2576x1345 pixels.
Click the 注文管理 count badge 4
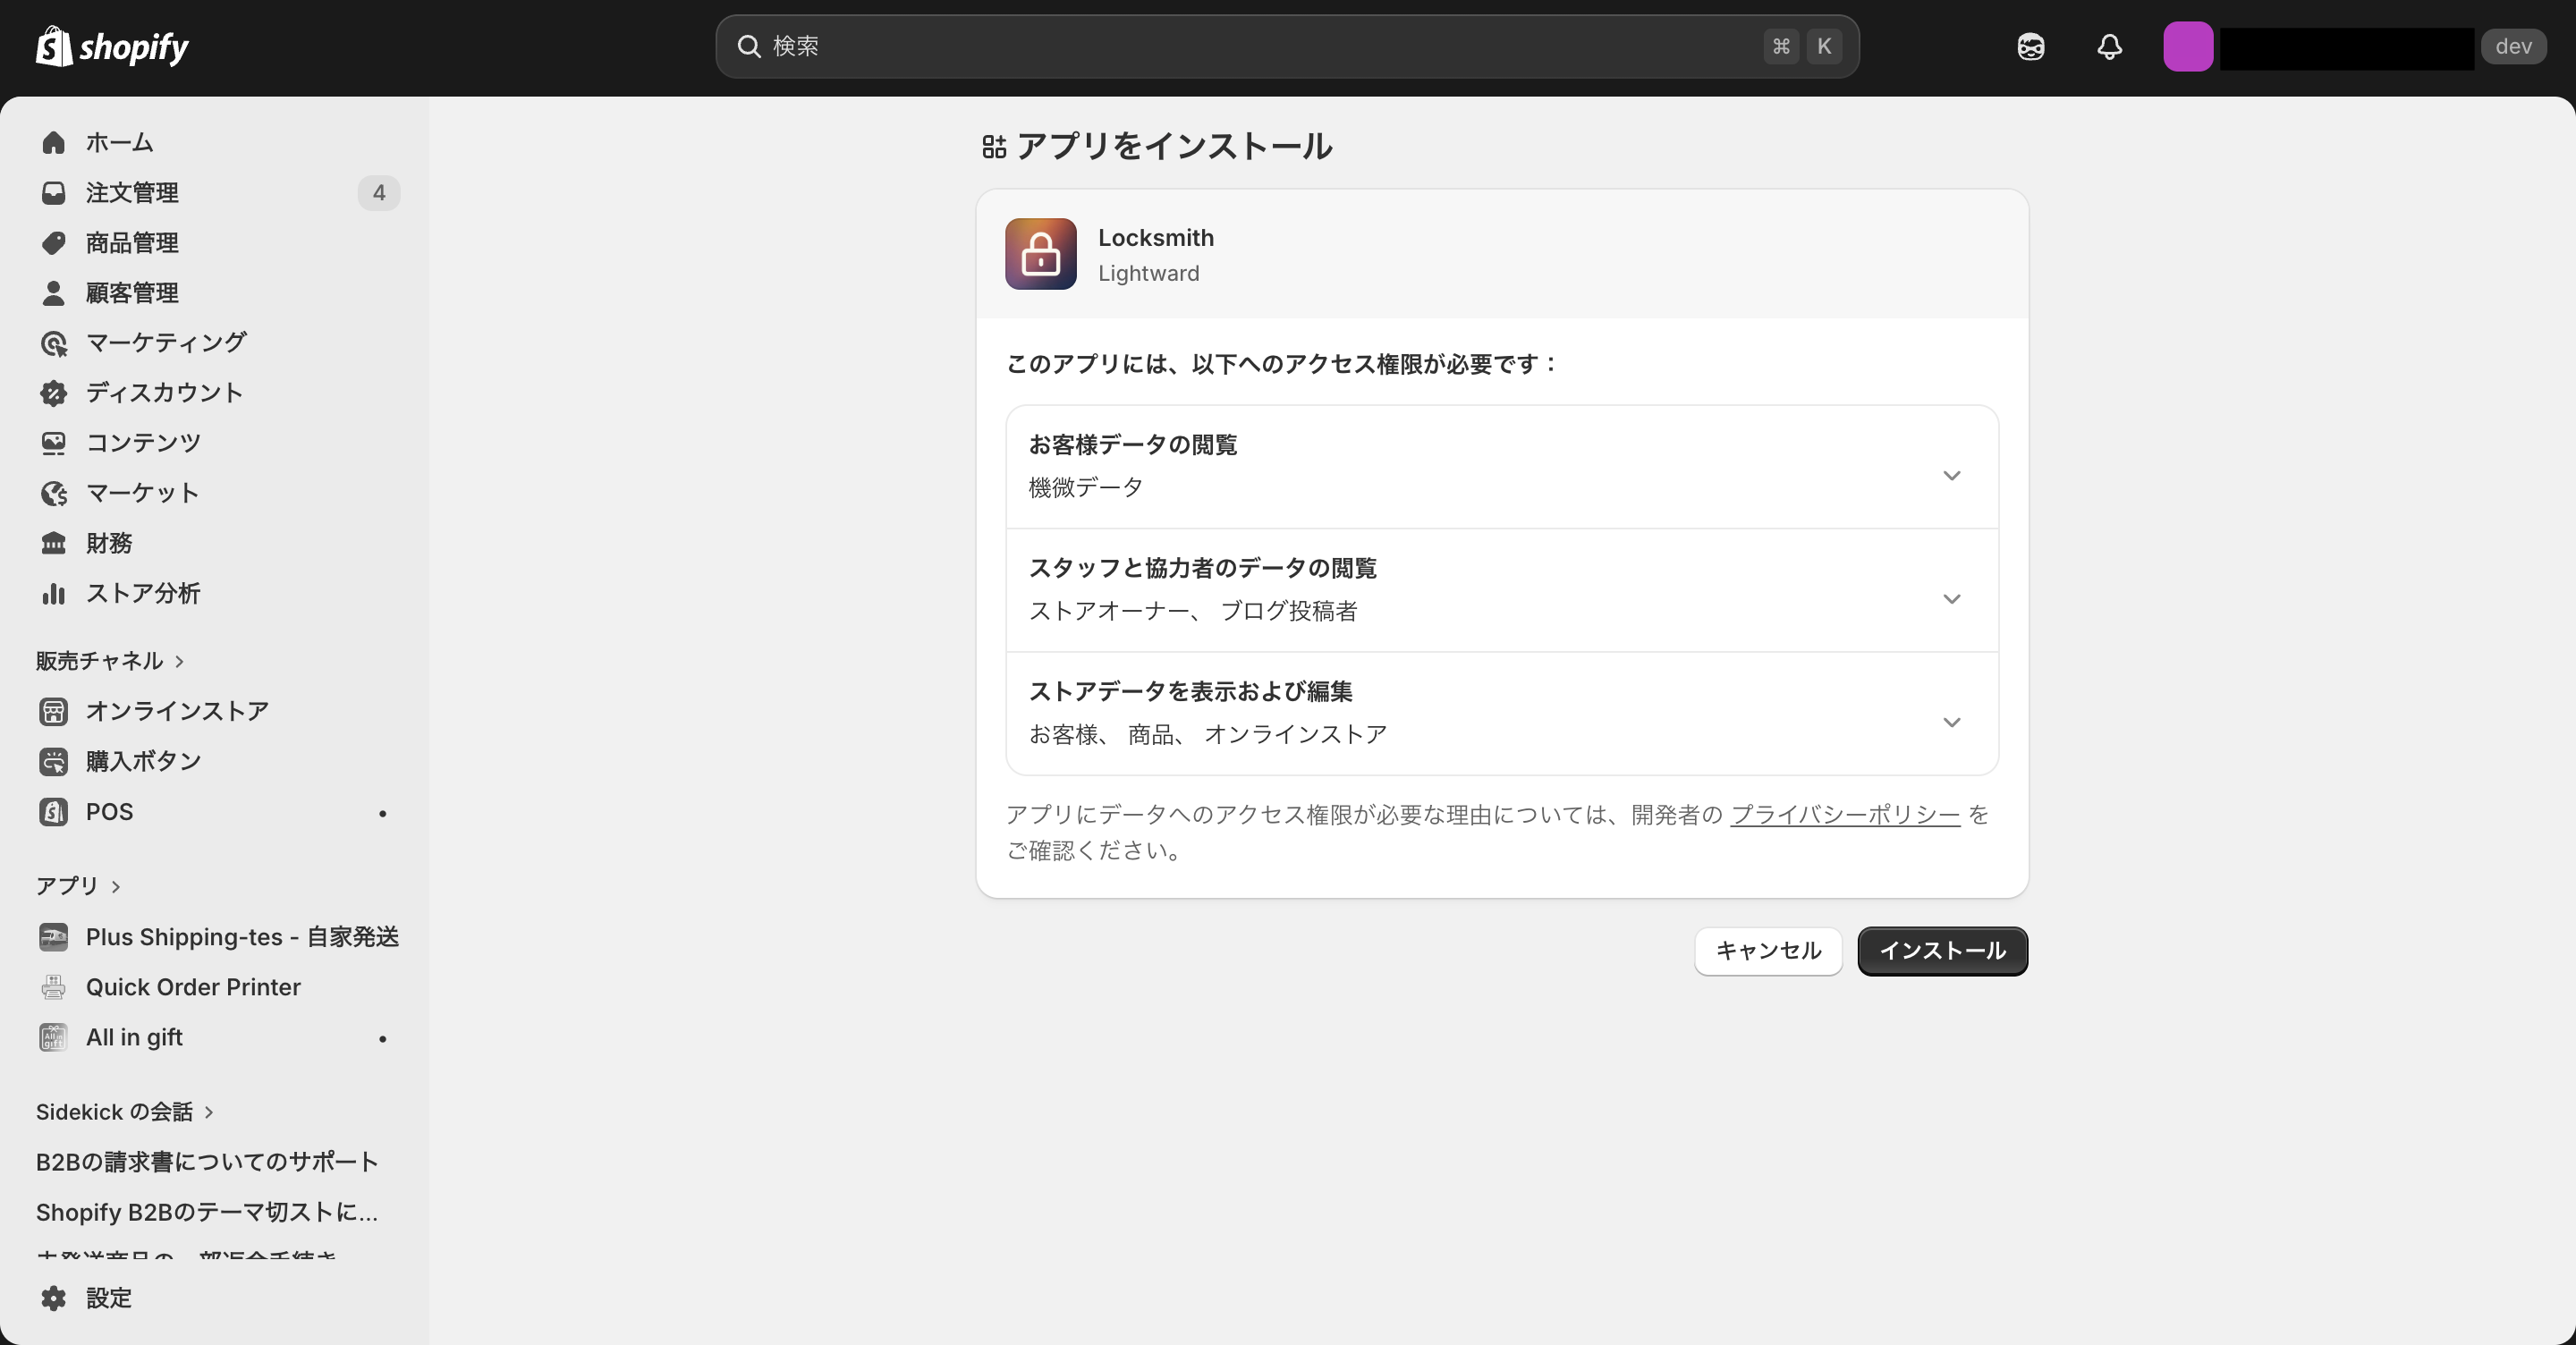pos(379,193)
